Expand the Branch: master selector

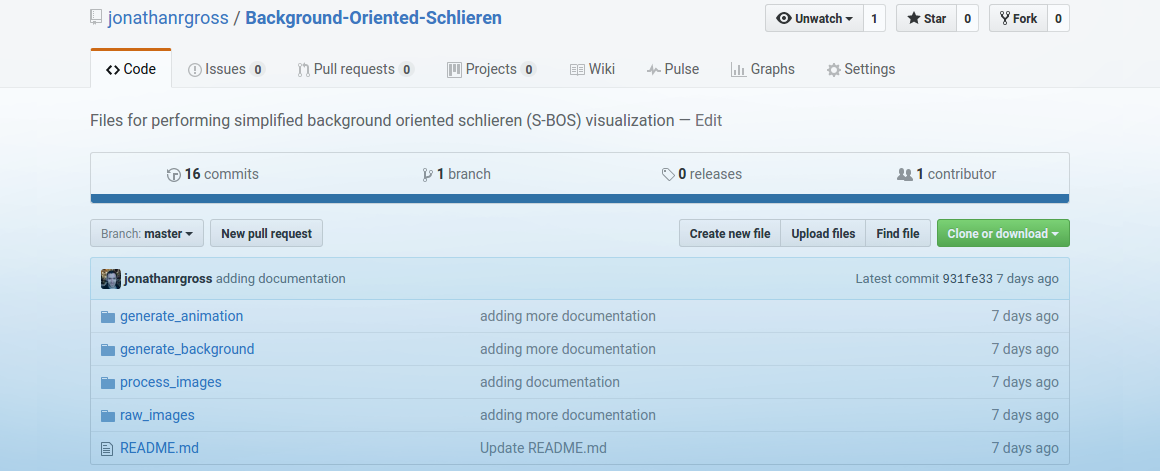coord(147,233)
